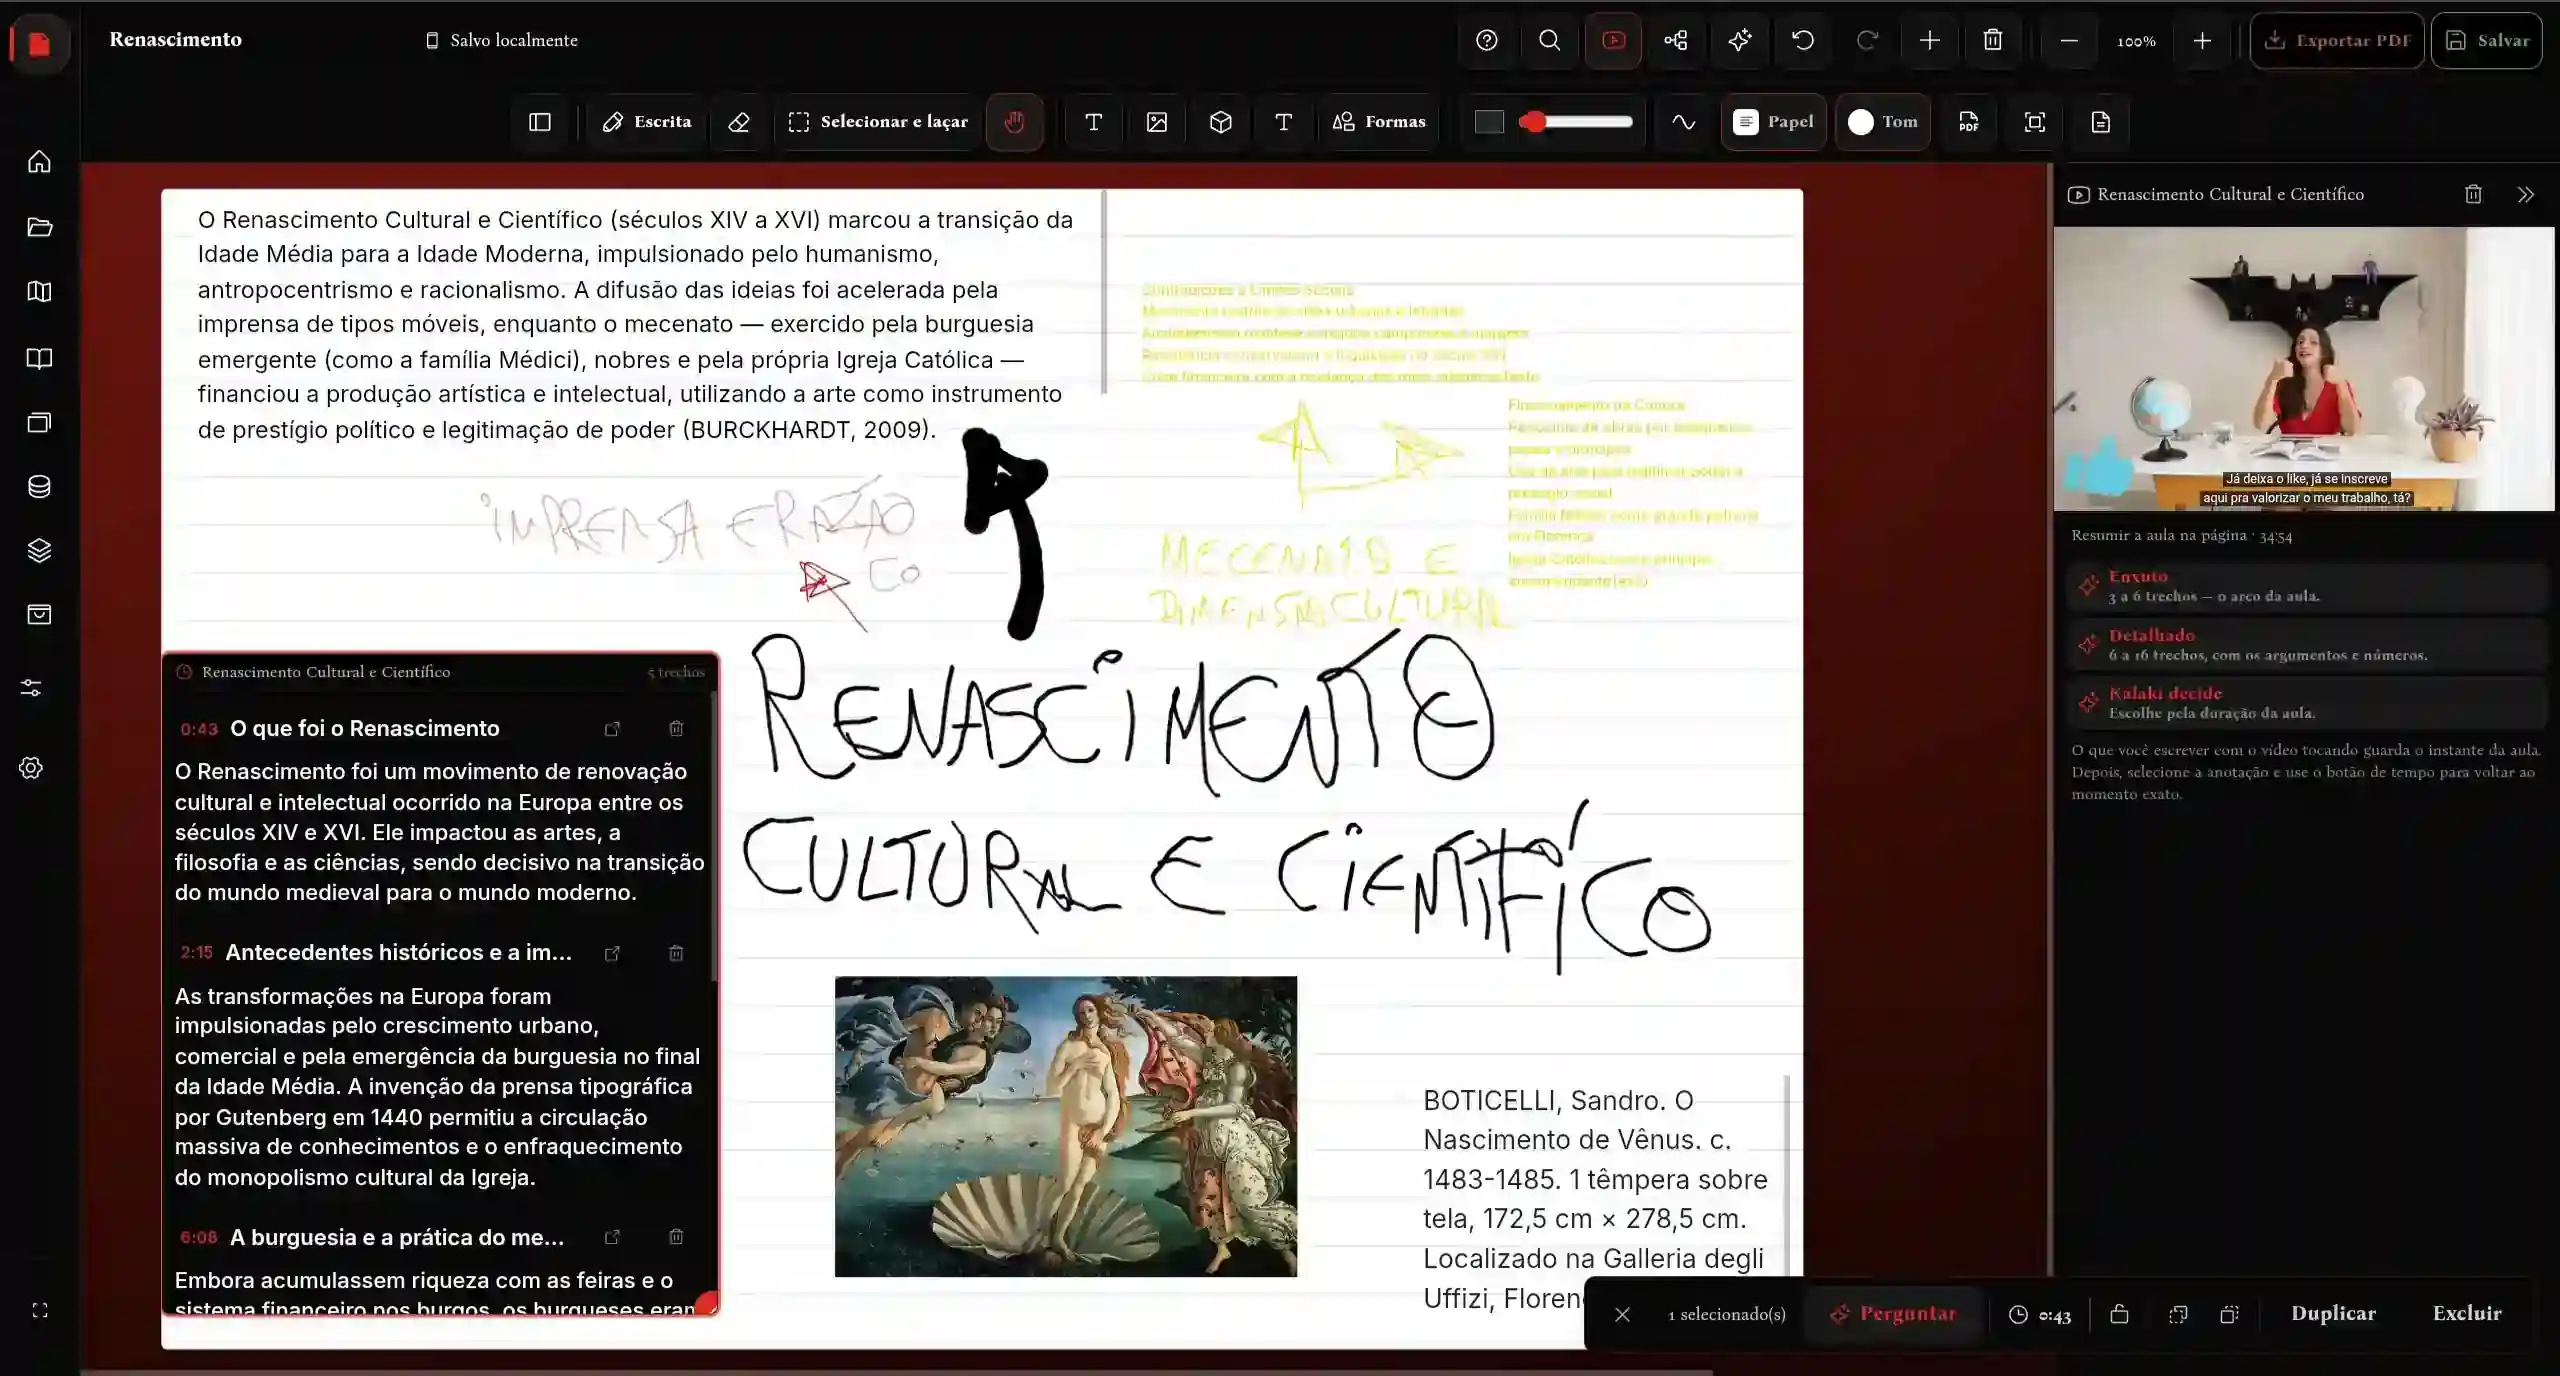The height and width of the screenshot is (1376, 2560).
Task: Open the database icon in sidebar
Action: click(39, 486)
